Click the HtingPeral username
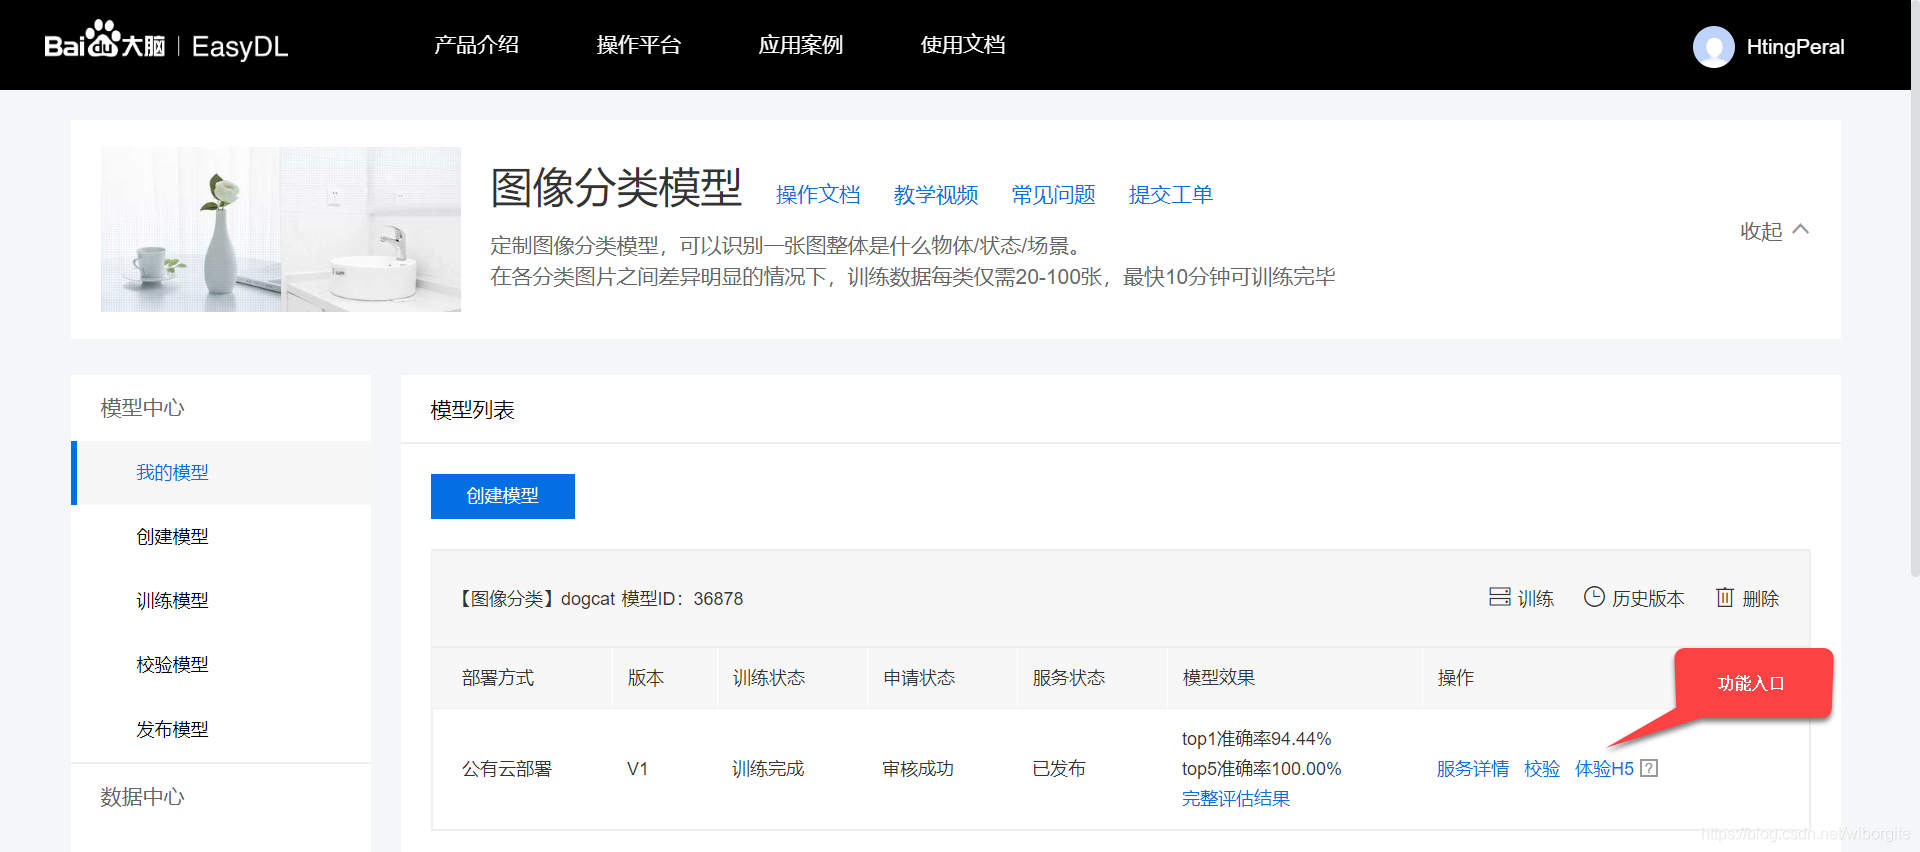The image size is (1920, 852). click(1795, 47)
